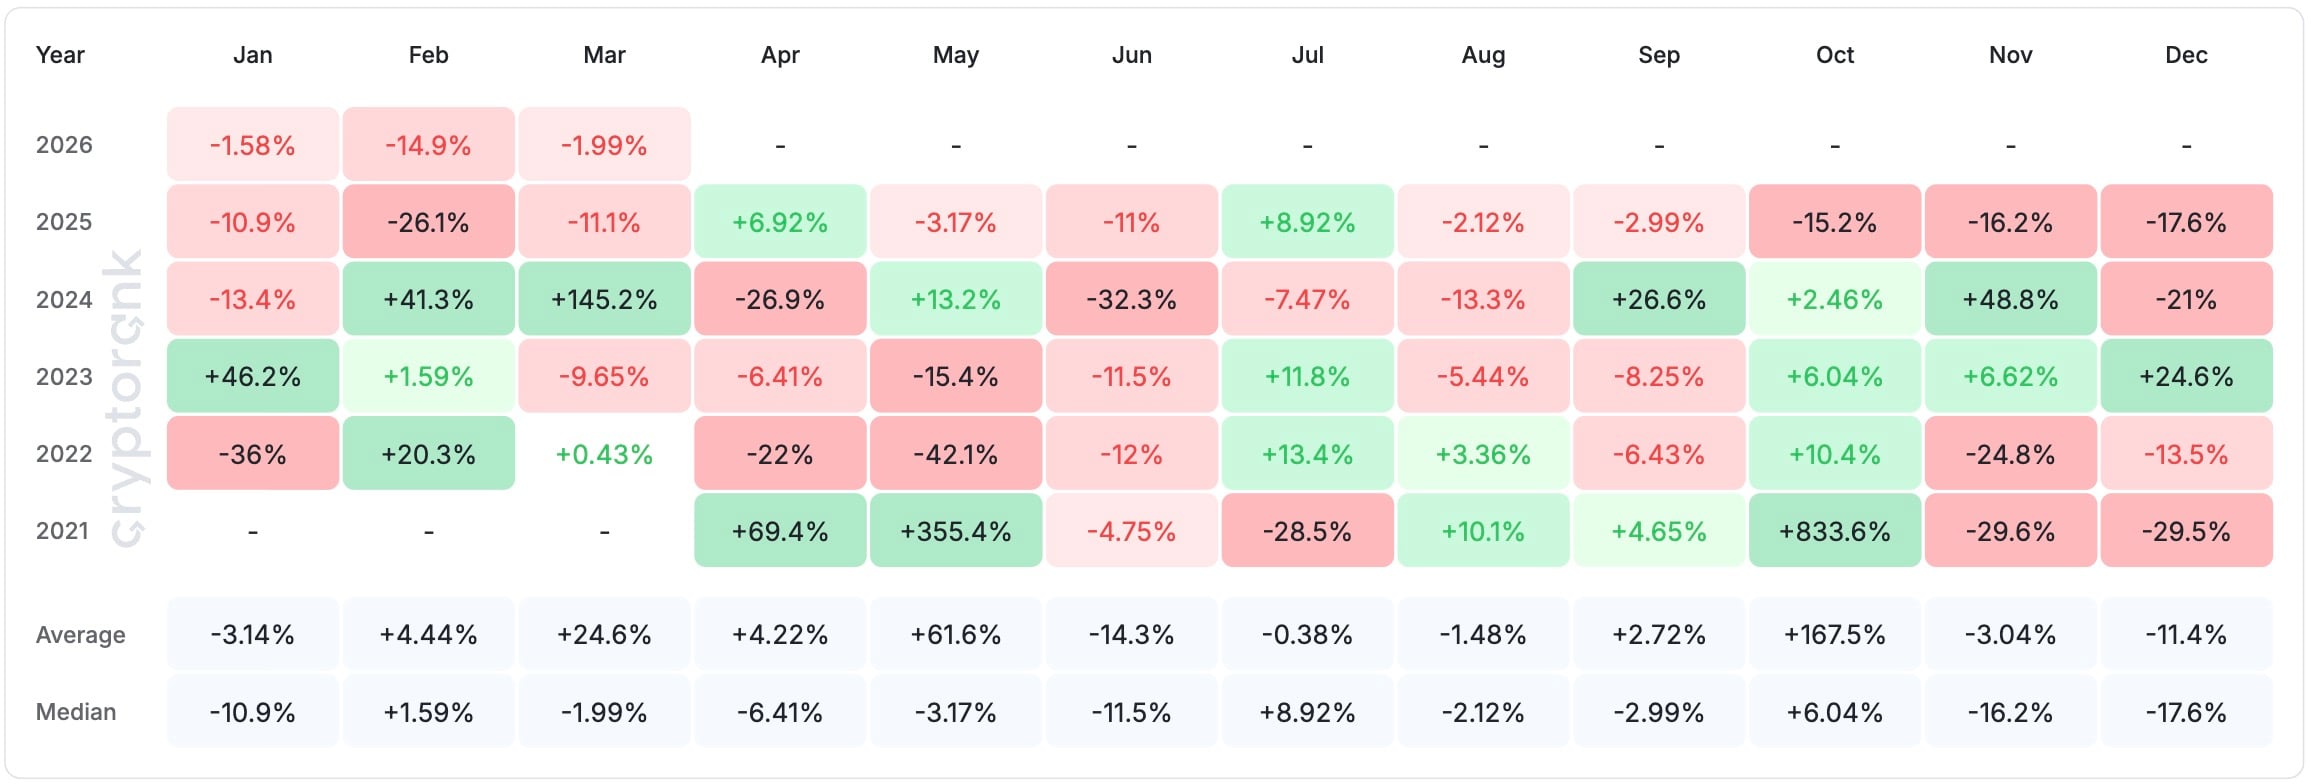Screen dimensions: 2314x784
Task: Click the -26.1% cell for February 2025
Action: click(428, 222)
